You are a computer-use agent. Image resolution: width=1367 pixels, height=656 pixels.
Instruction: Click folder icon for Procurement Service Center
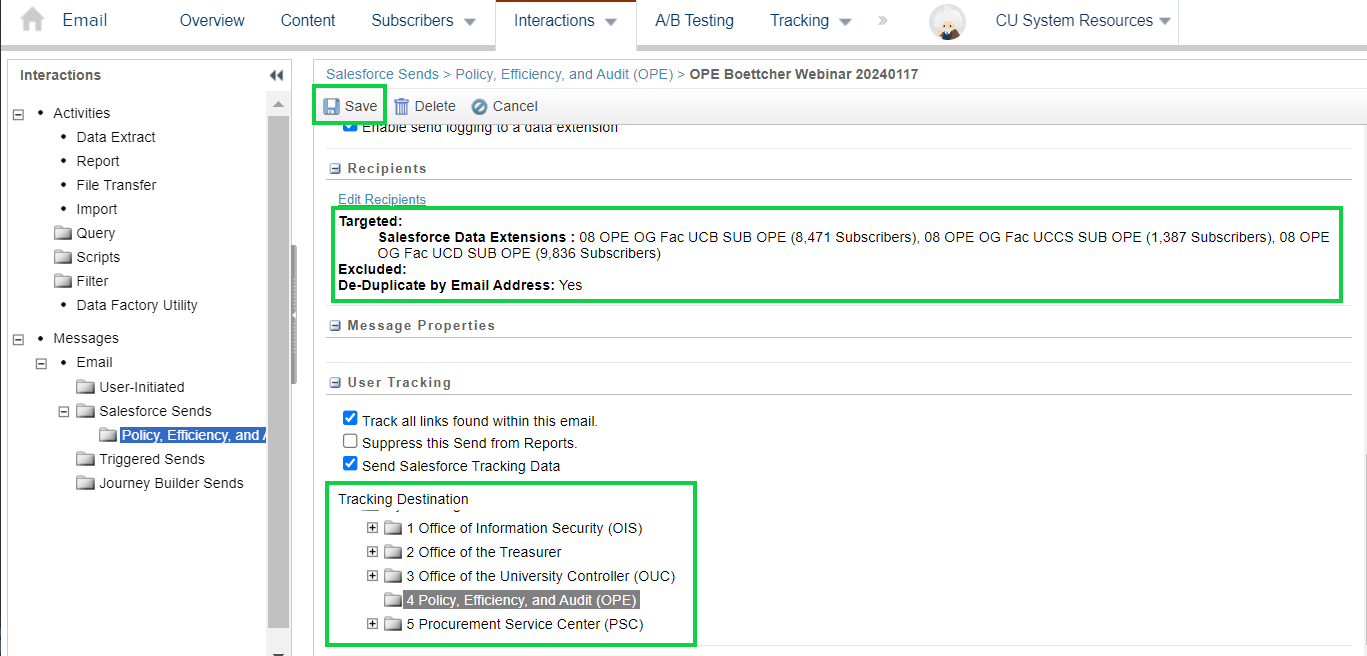tap(393, 624)
